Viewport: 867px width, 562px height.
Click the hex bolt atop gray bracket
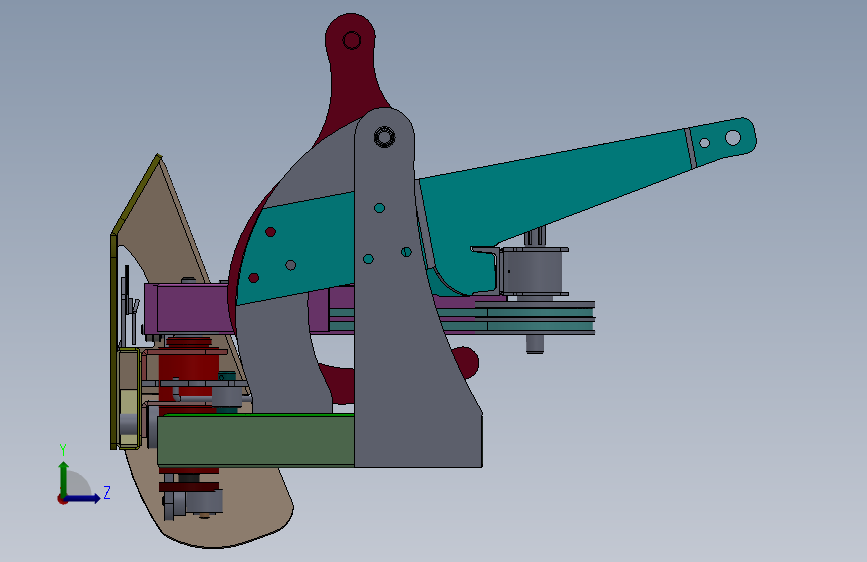click(384, 137)
